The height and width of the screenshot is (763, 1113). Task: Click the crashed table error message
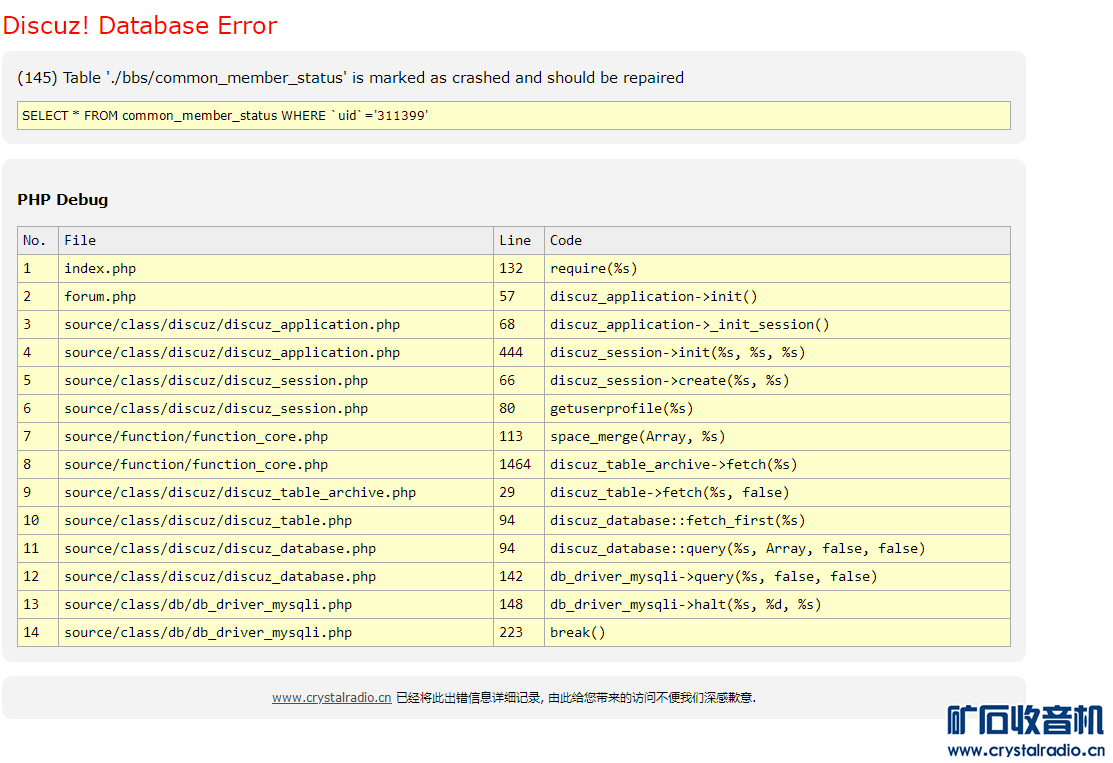351,77
